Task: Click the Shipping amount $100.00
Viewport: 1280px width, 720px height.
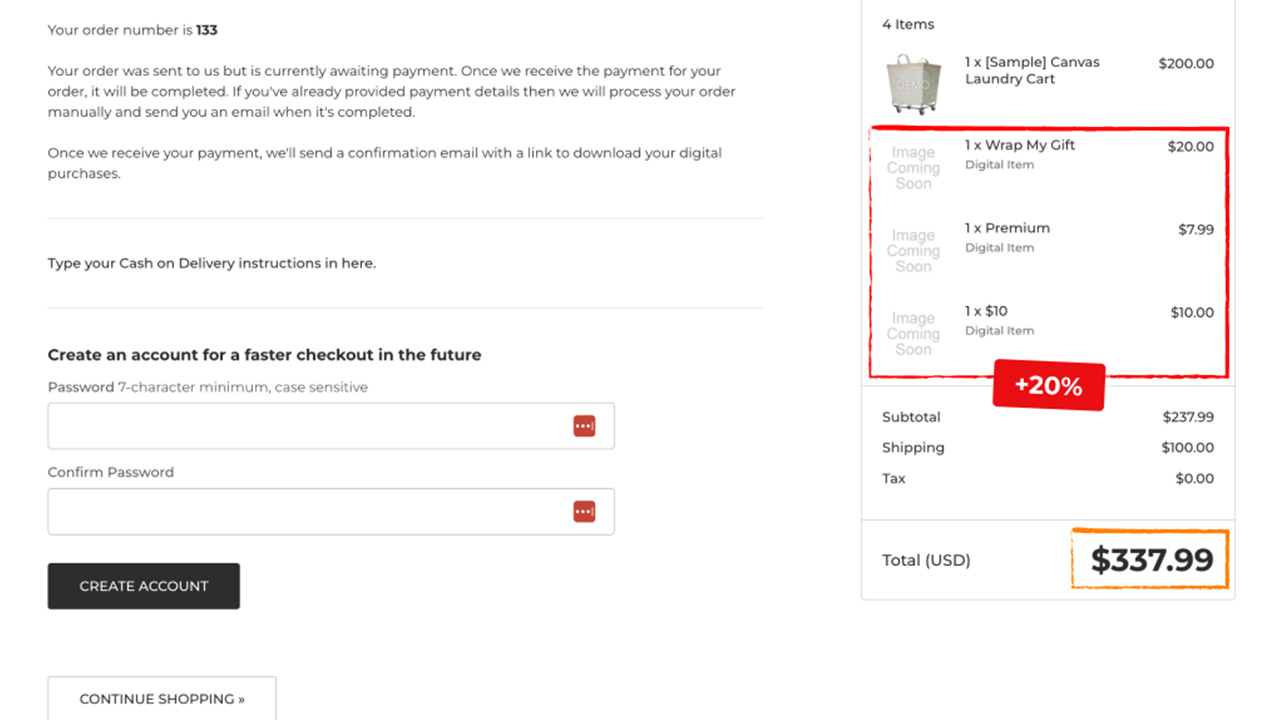Action: (x=1187, y=448)
